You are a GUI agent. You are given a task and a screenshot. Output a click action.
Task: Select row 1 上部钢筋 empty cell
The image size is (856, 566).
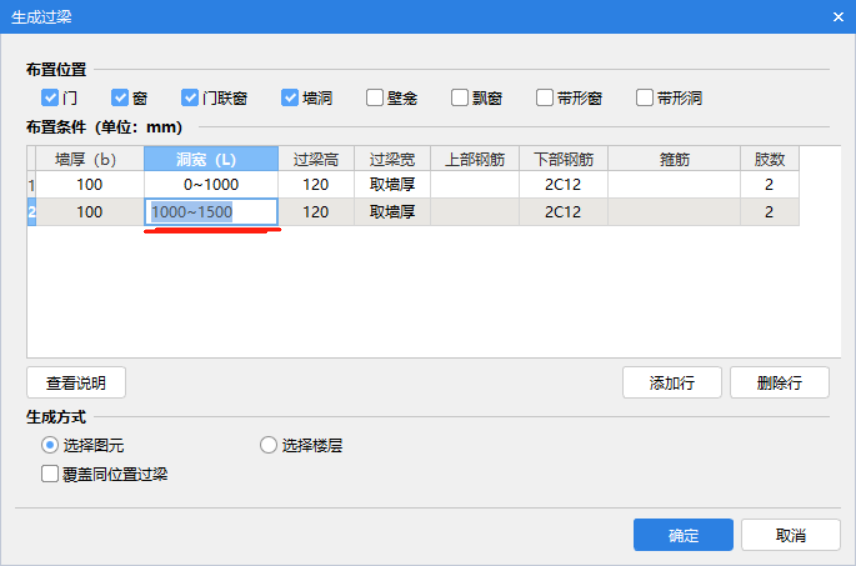pyautogui.click(x=475, y=184)
